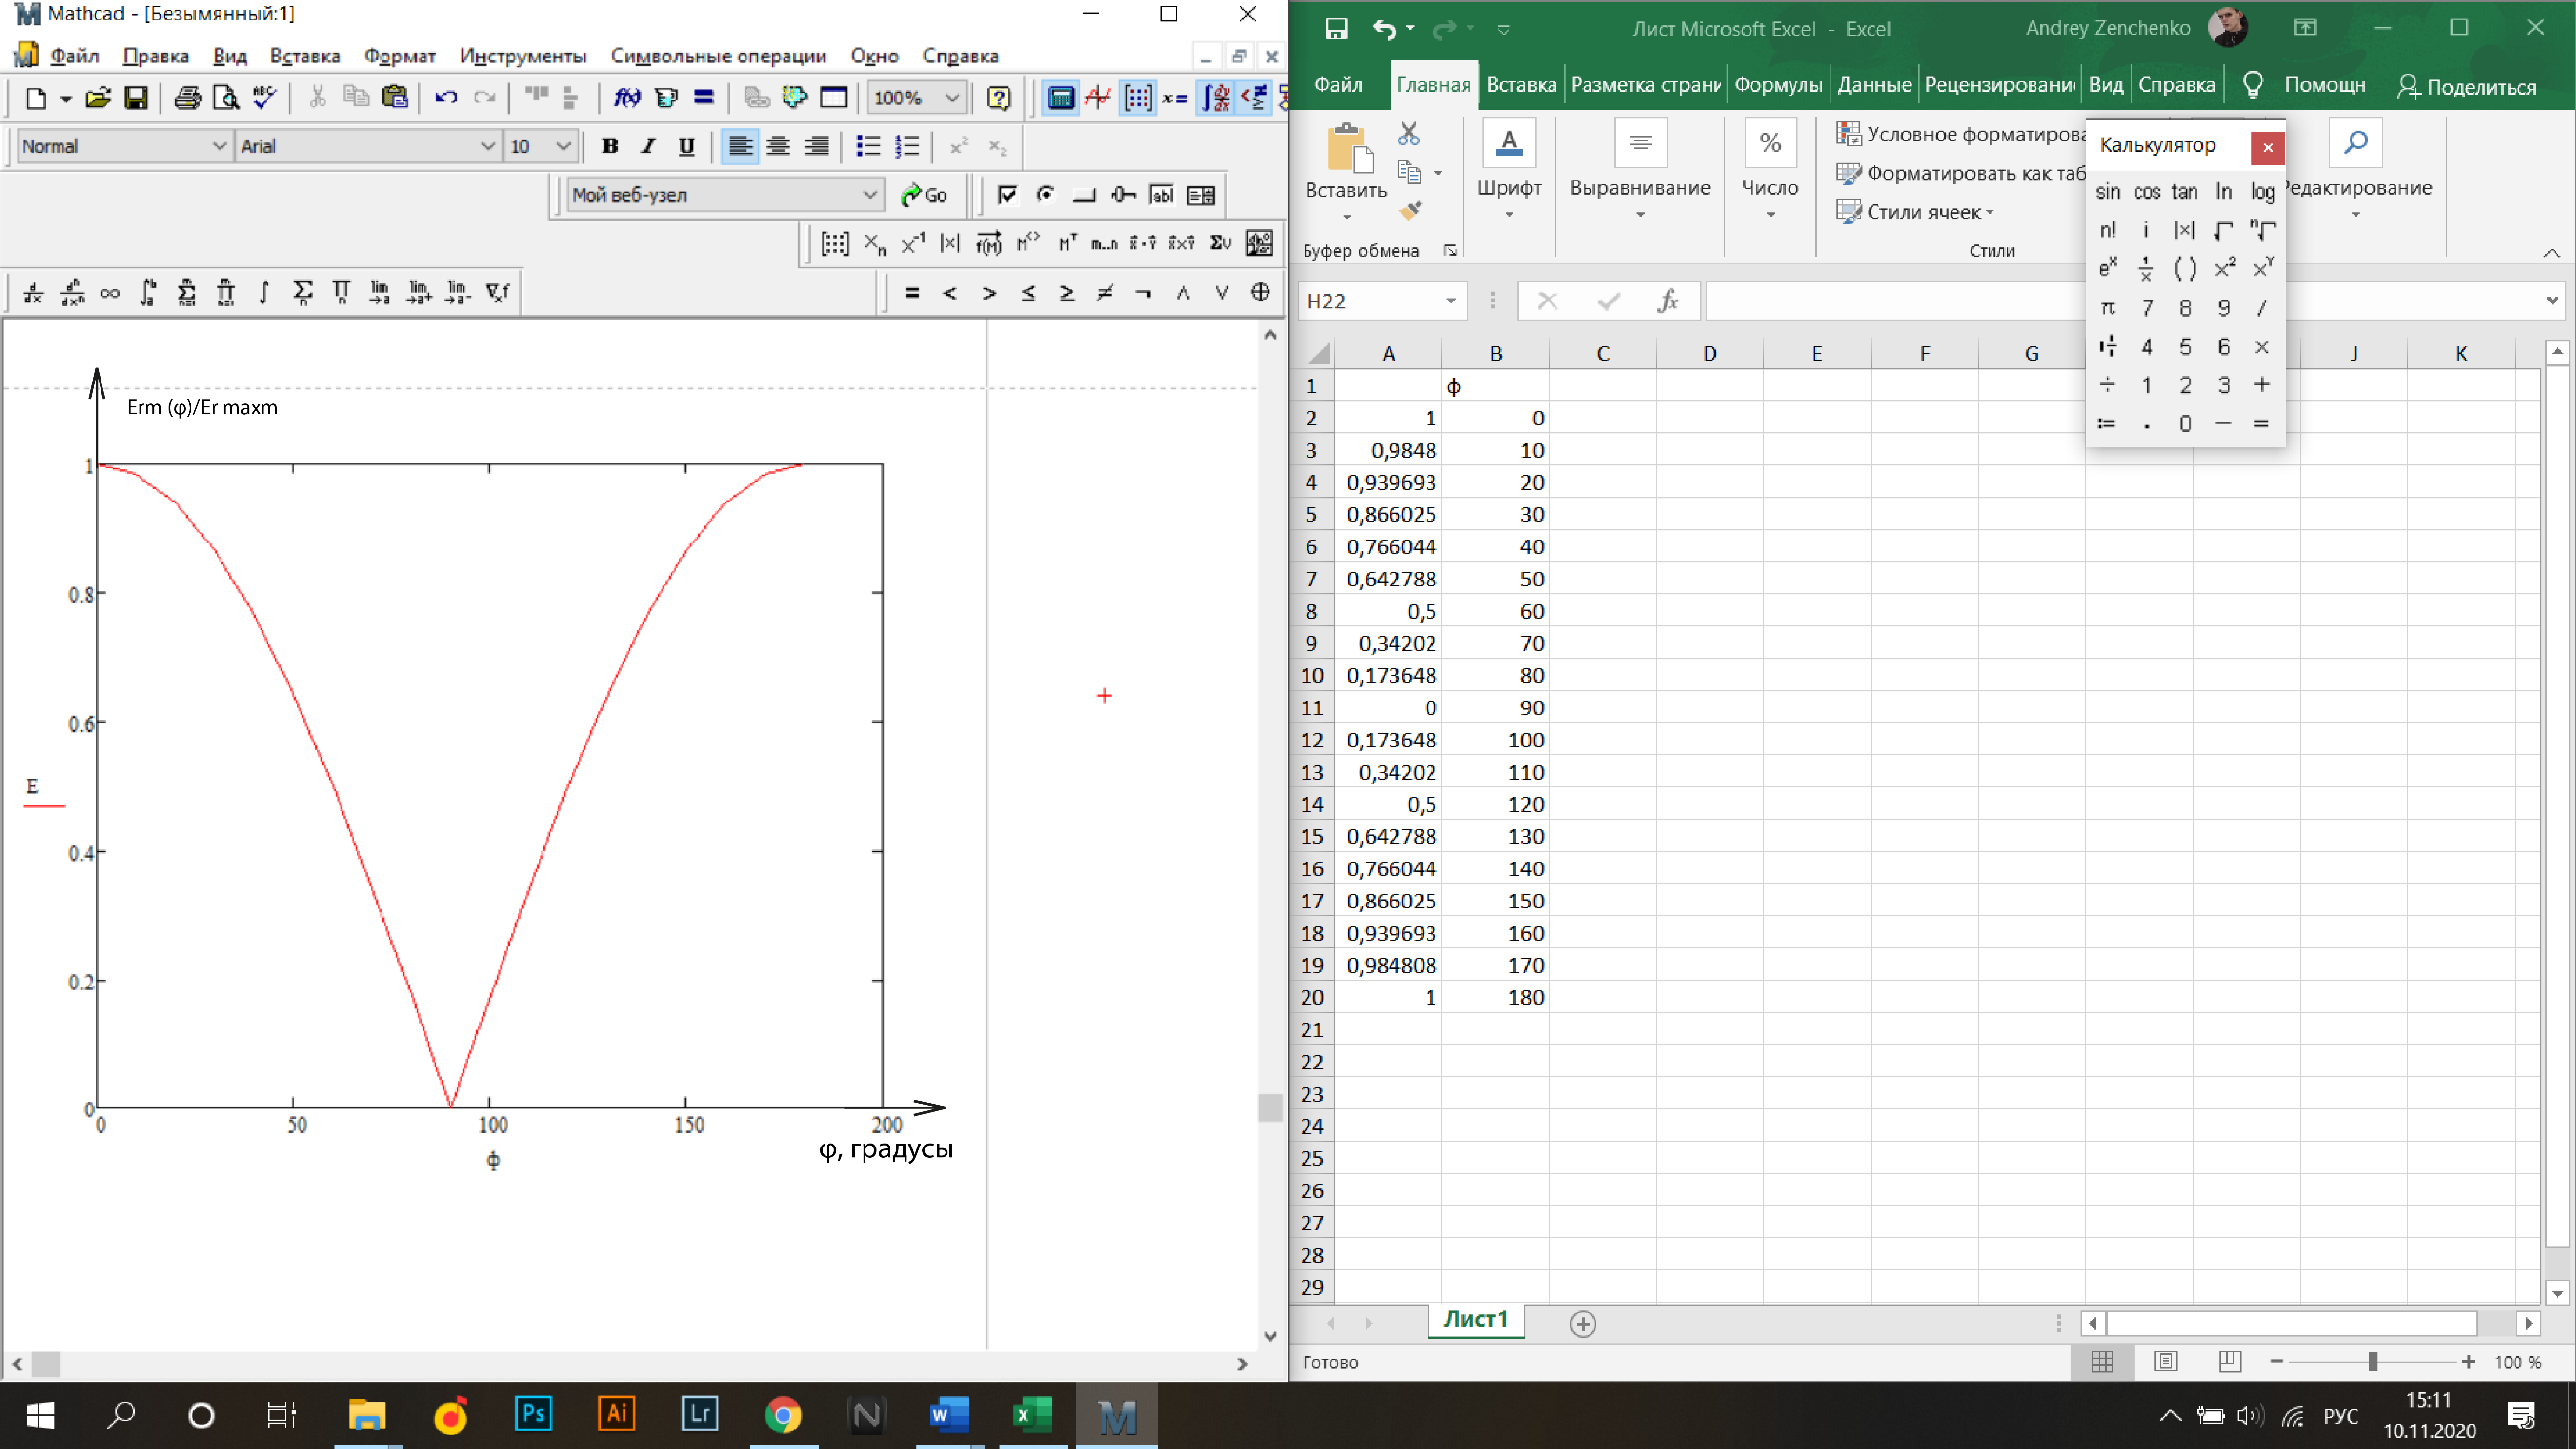Undo the last action in Mathcad
The height and width of the screenshot is (1449, 2576).
point(446,98)
